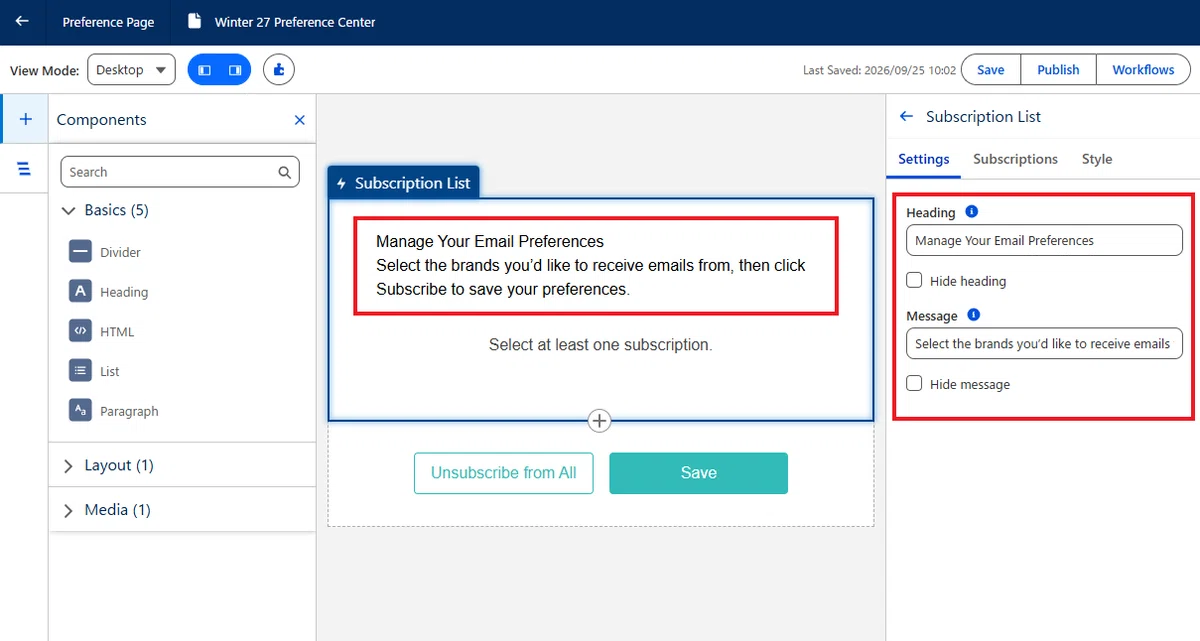The height and width of the screenshot is (641, 1200).
Task: Click the teal Save button on the canvas
Action: click(698, 473)
